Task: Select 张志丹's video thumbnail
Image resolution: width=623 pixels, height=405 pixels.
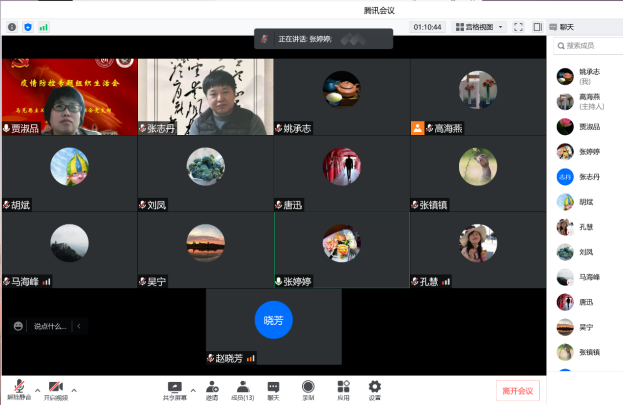Action: [205, 97]
